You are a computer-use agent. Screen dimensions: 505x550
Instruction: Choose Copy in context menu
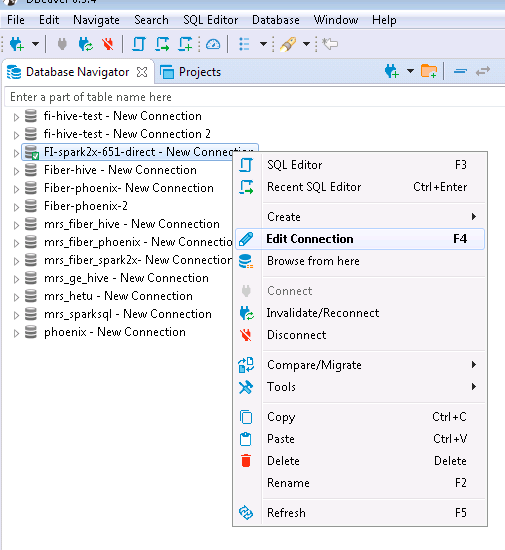360,417
